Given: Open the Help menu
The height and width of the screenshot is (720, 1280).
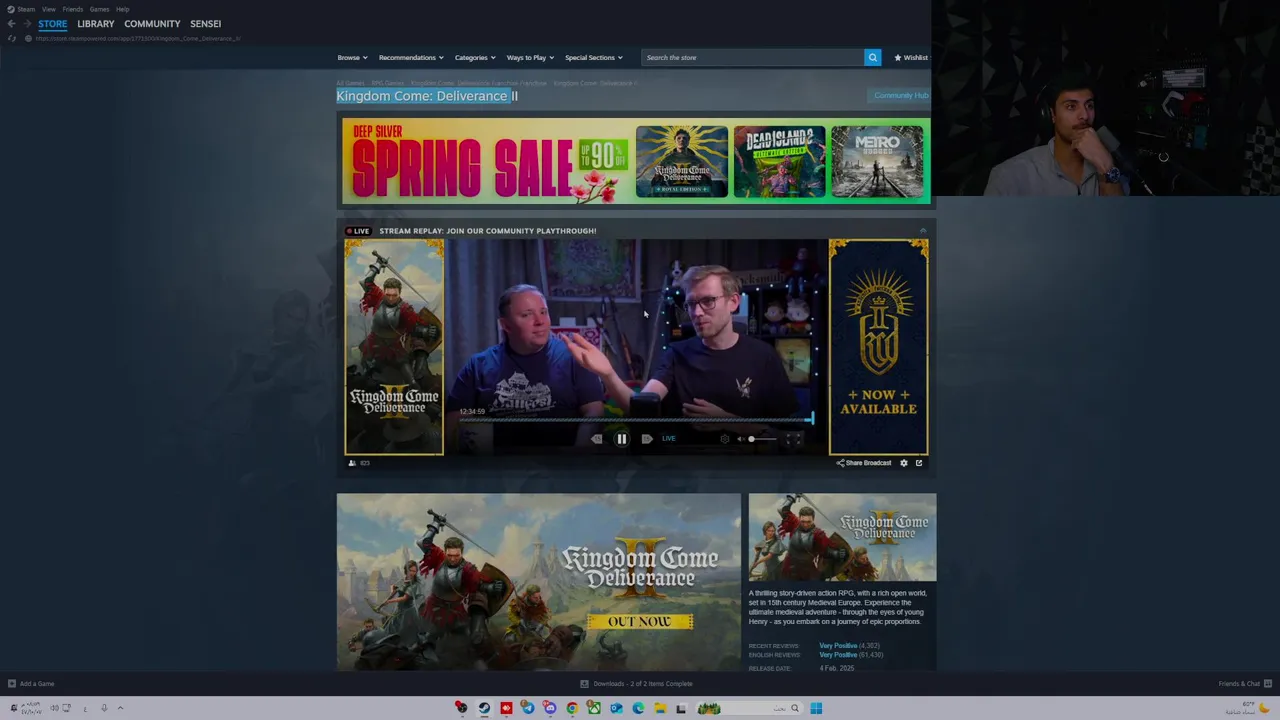Looking at the screenshot, I should pyautogui.click(x=122, y=9).
